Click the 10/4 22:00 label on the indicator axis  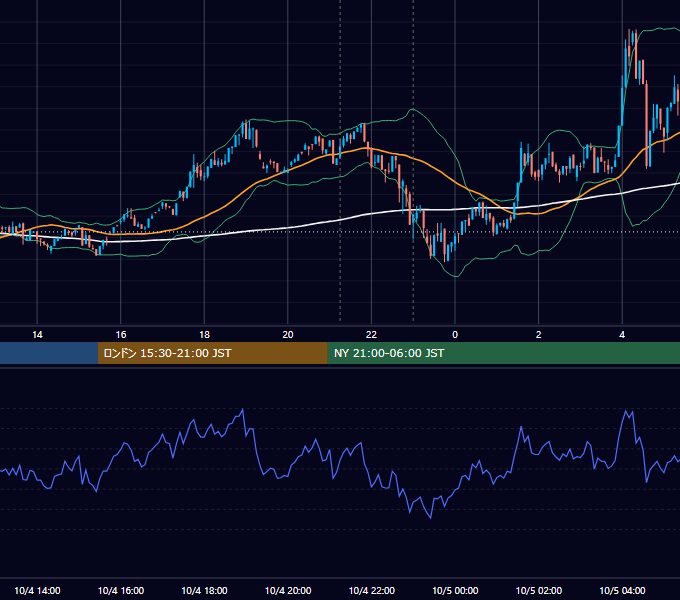(372, 590)
